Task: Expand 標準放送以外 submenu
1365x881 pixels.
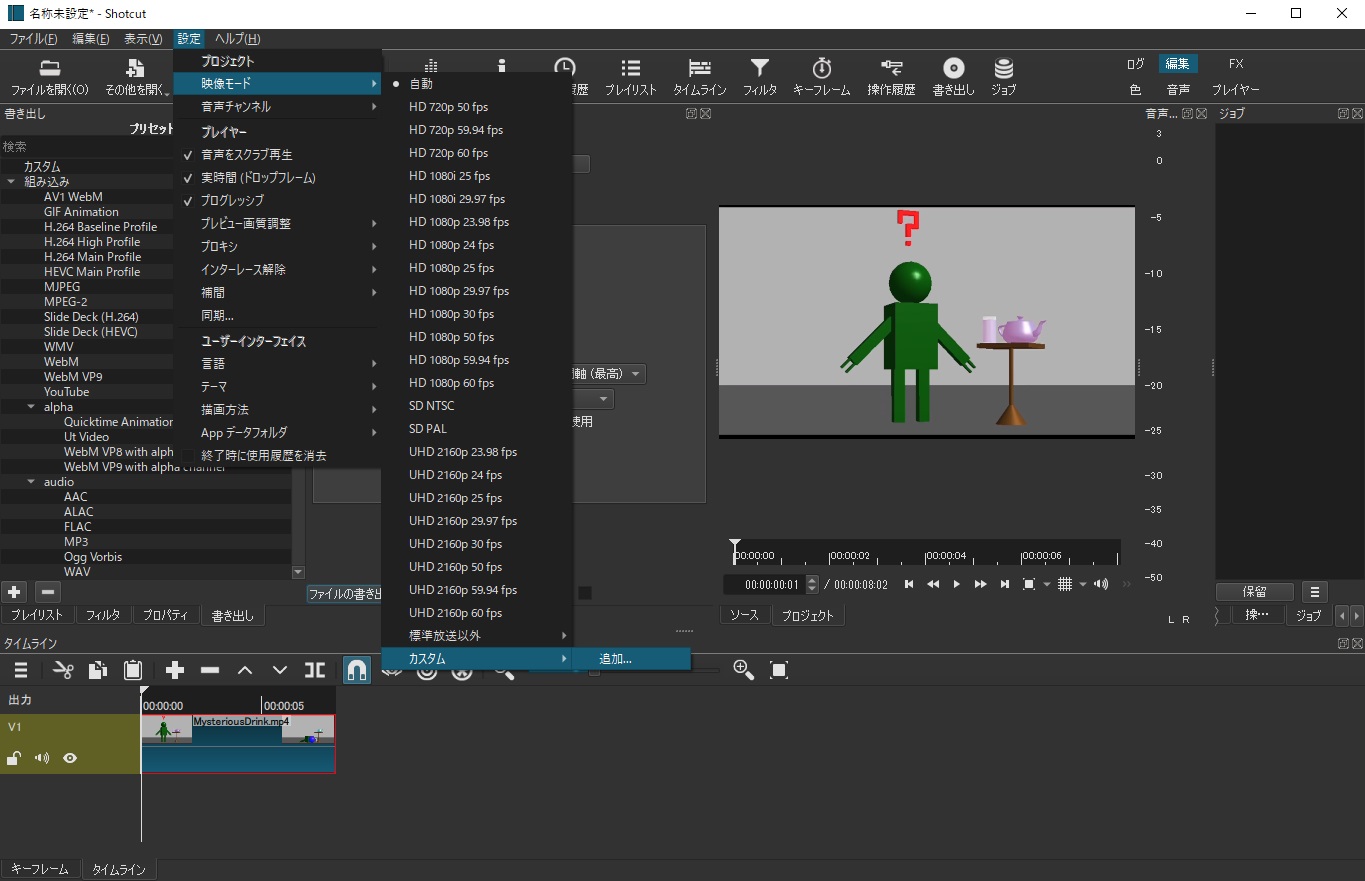Action: click(477, 636)
